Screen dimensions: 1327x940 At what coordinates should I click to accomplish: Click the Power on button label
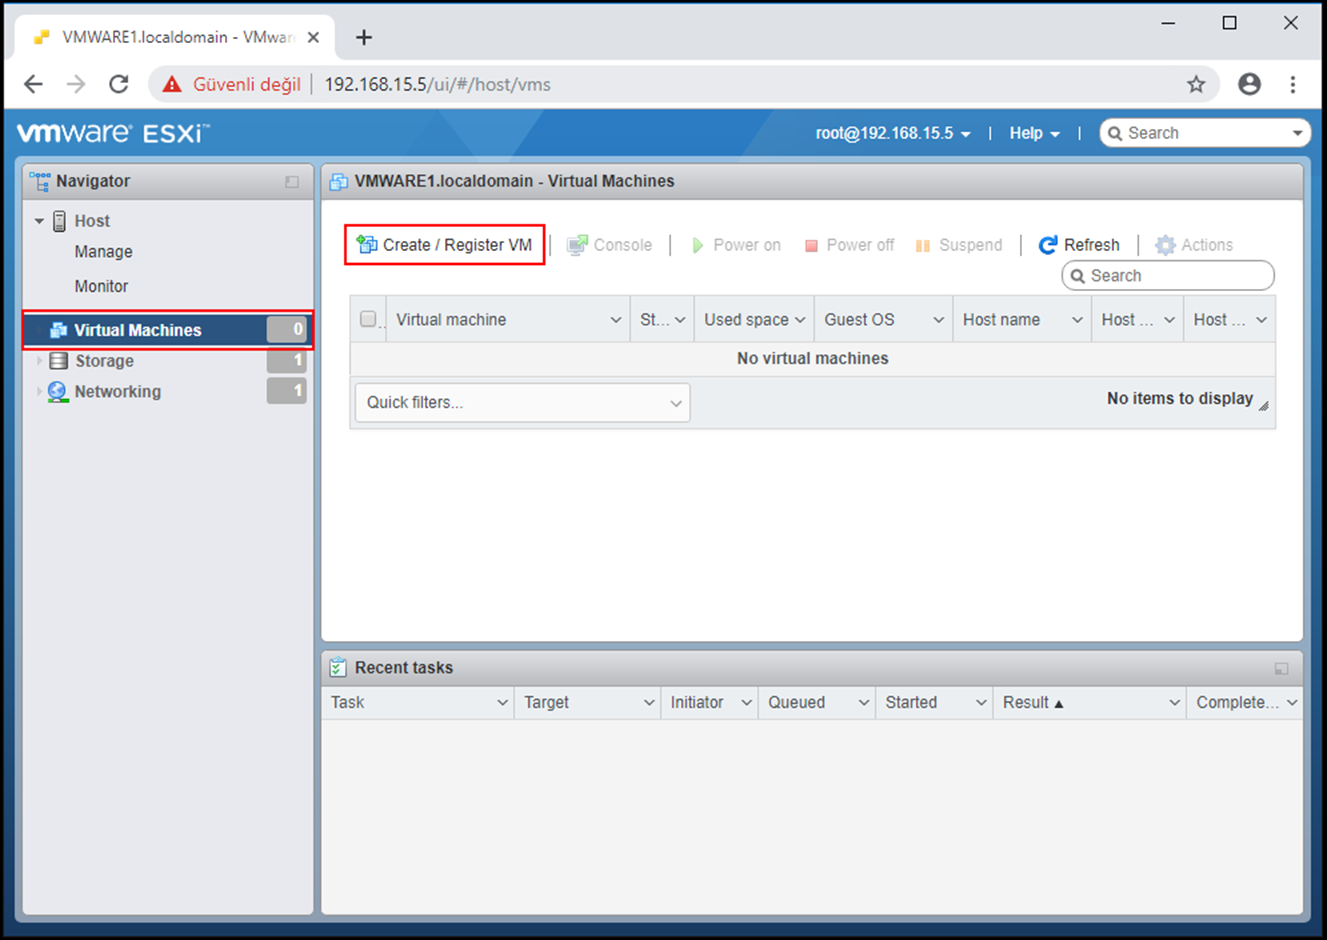pyautogui.click(x=747, y=245)
